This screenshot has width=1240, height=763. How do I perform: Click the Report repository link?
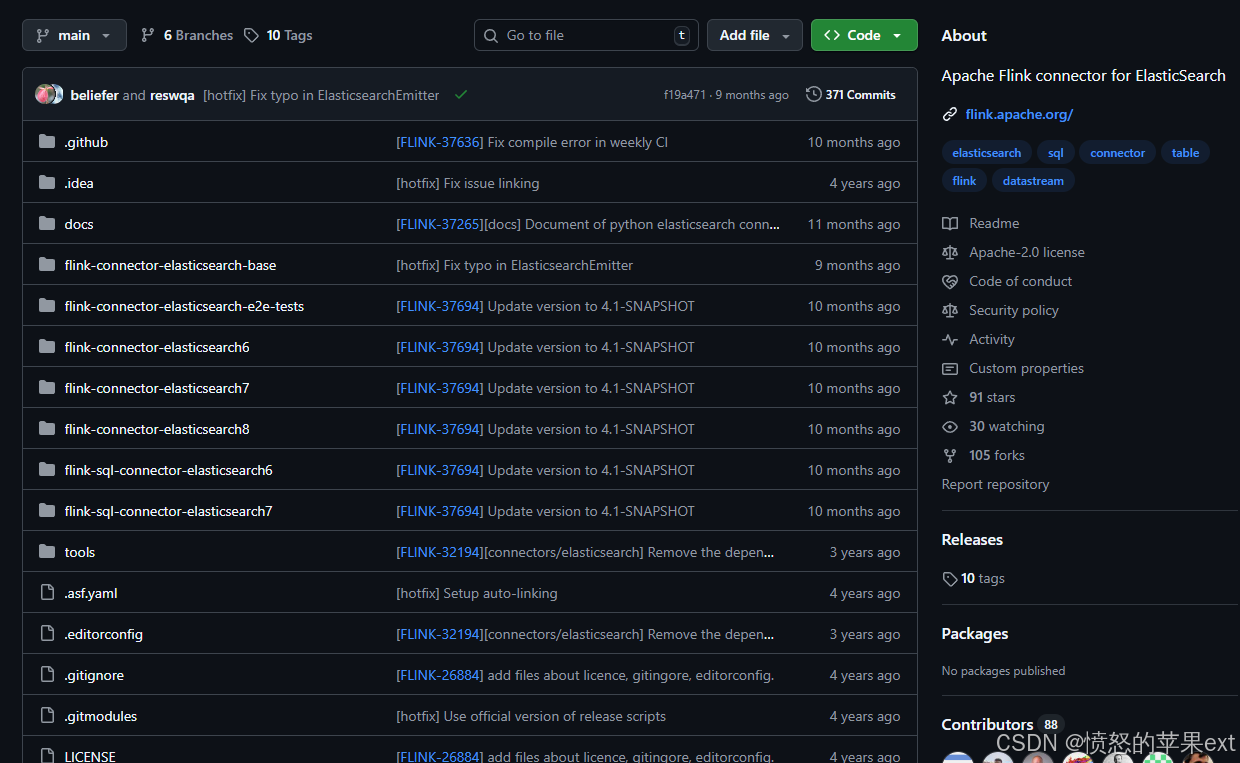click(x=995, y=484)
